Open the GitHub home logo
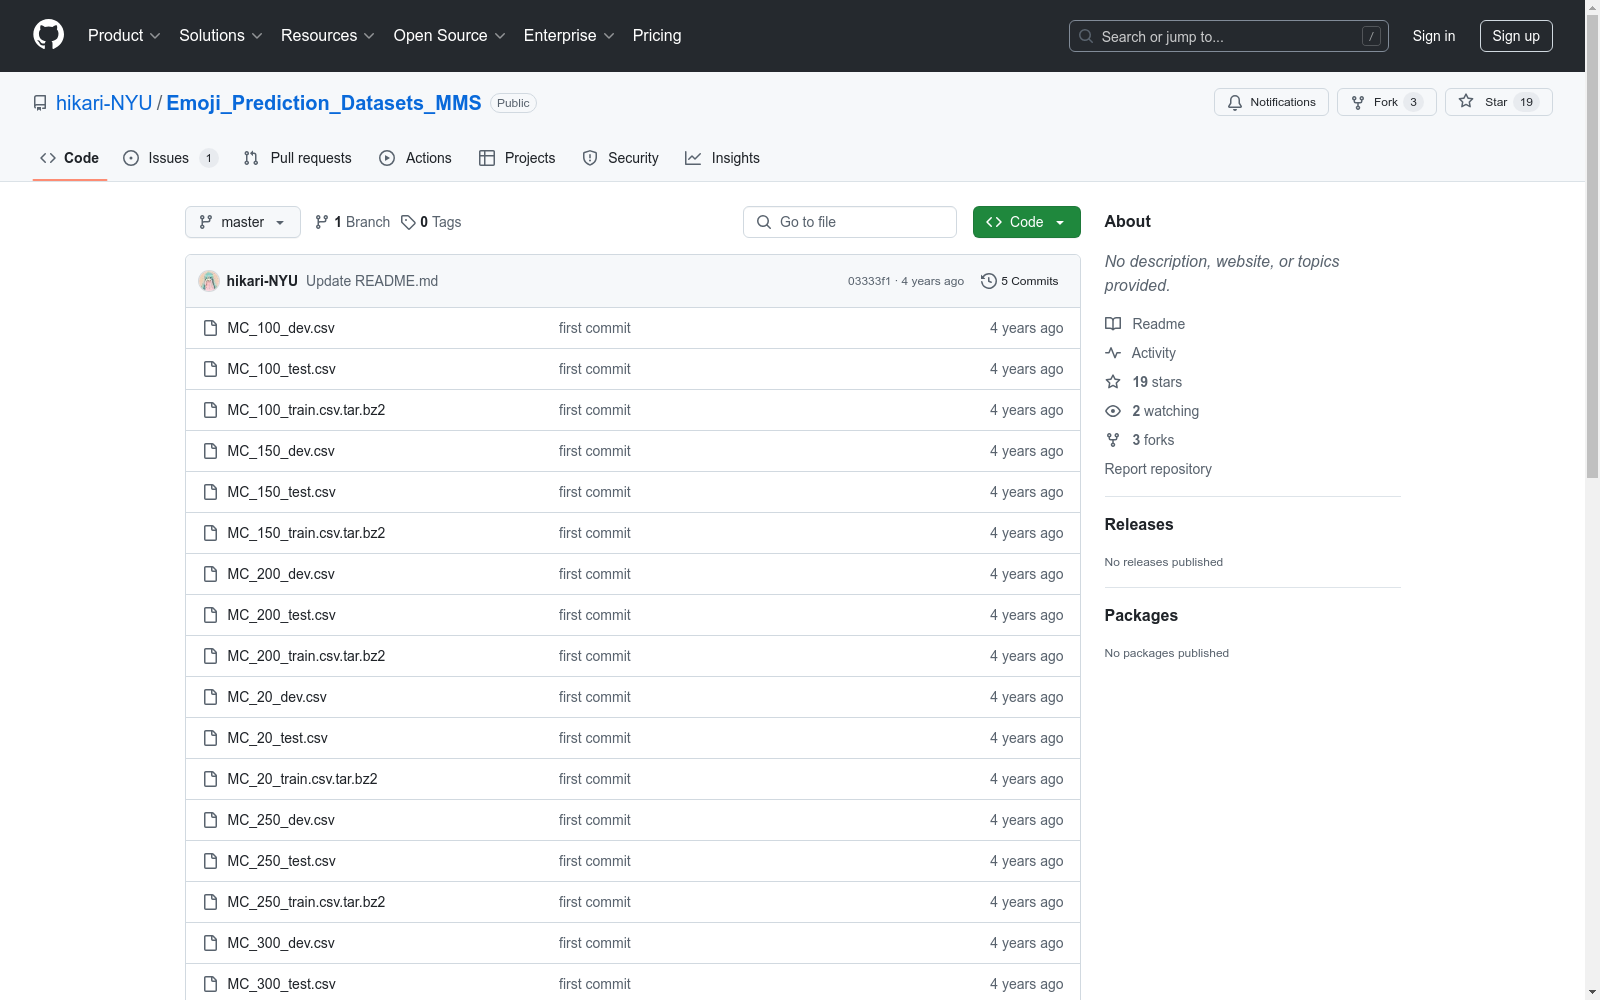1600x1000 pixels. (x=48, y=35)
